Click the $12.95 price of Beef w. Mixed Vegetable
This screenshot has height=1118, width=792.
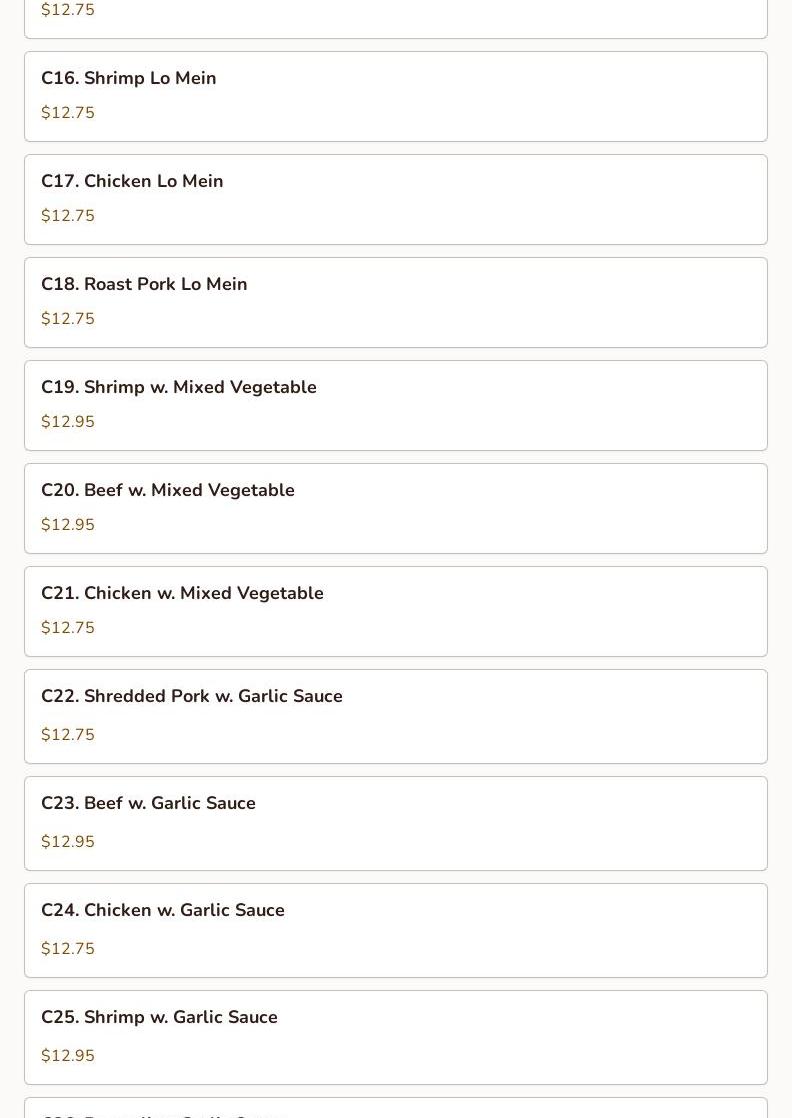tap(68, 525)
